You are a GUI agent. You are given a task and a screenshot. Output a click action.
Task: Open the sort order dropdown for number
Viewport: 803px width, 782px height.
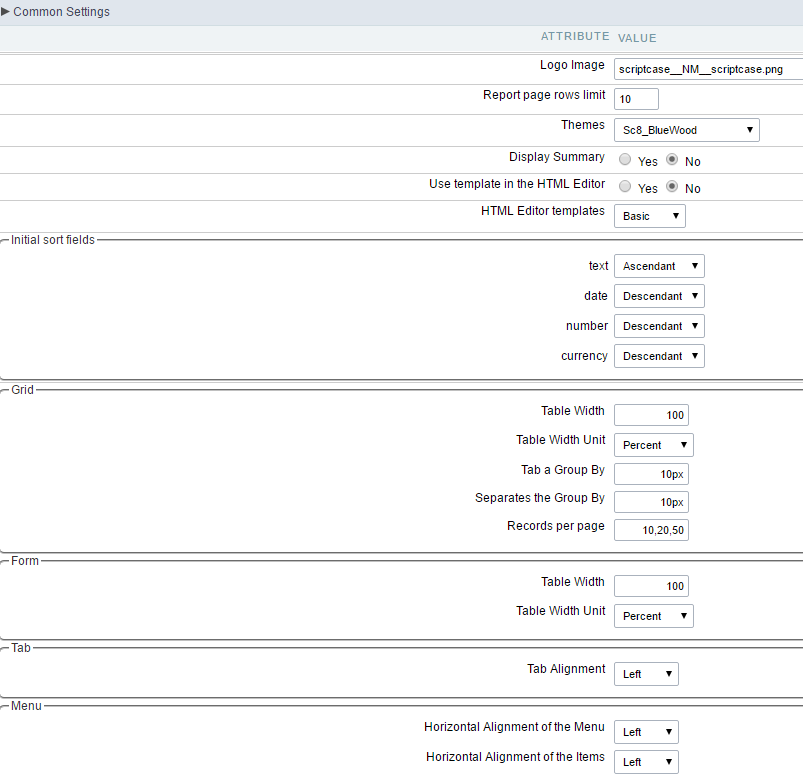tap(658, 326)
